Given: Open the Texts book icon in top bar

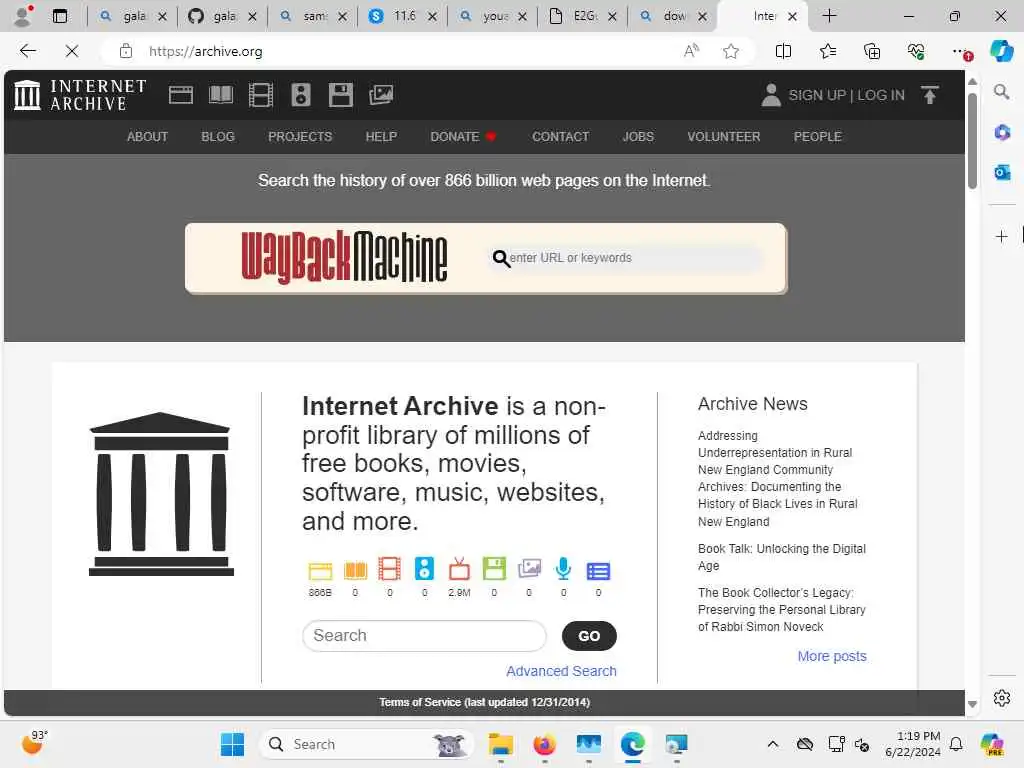Looking at the screenshot, I should pos(221,95).
